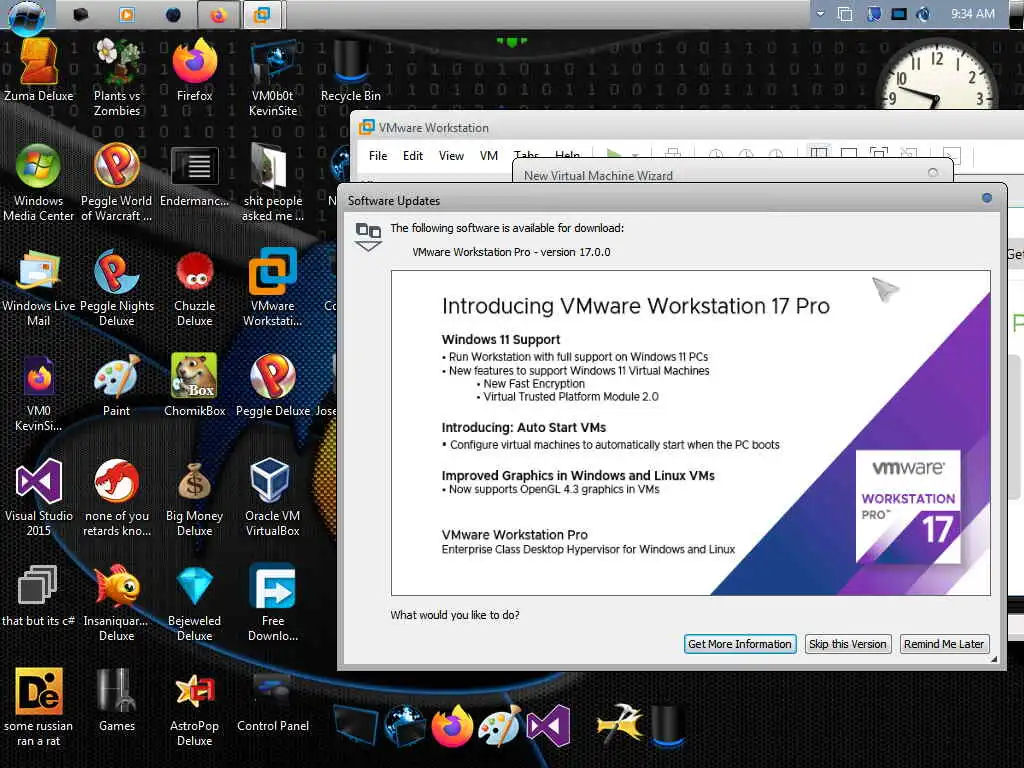1024x768 pixels.
Task: Switch to the Firefox taskbar button
Action: [217, 14]
